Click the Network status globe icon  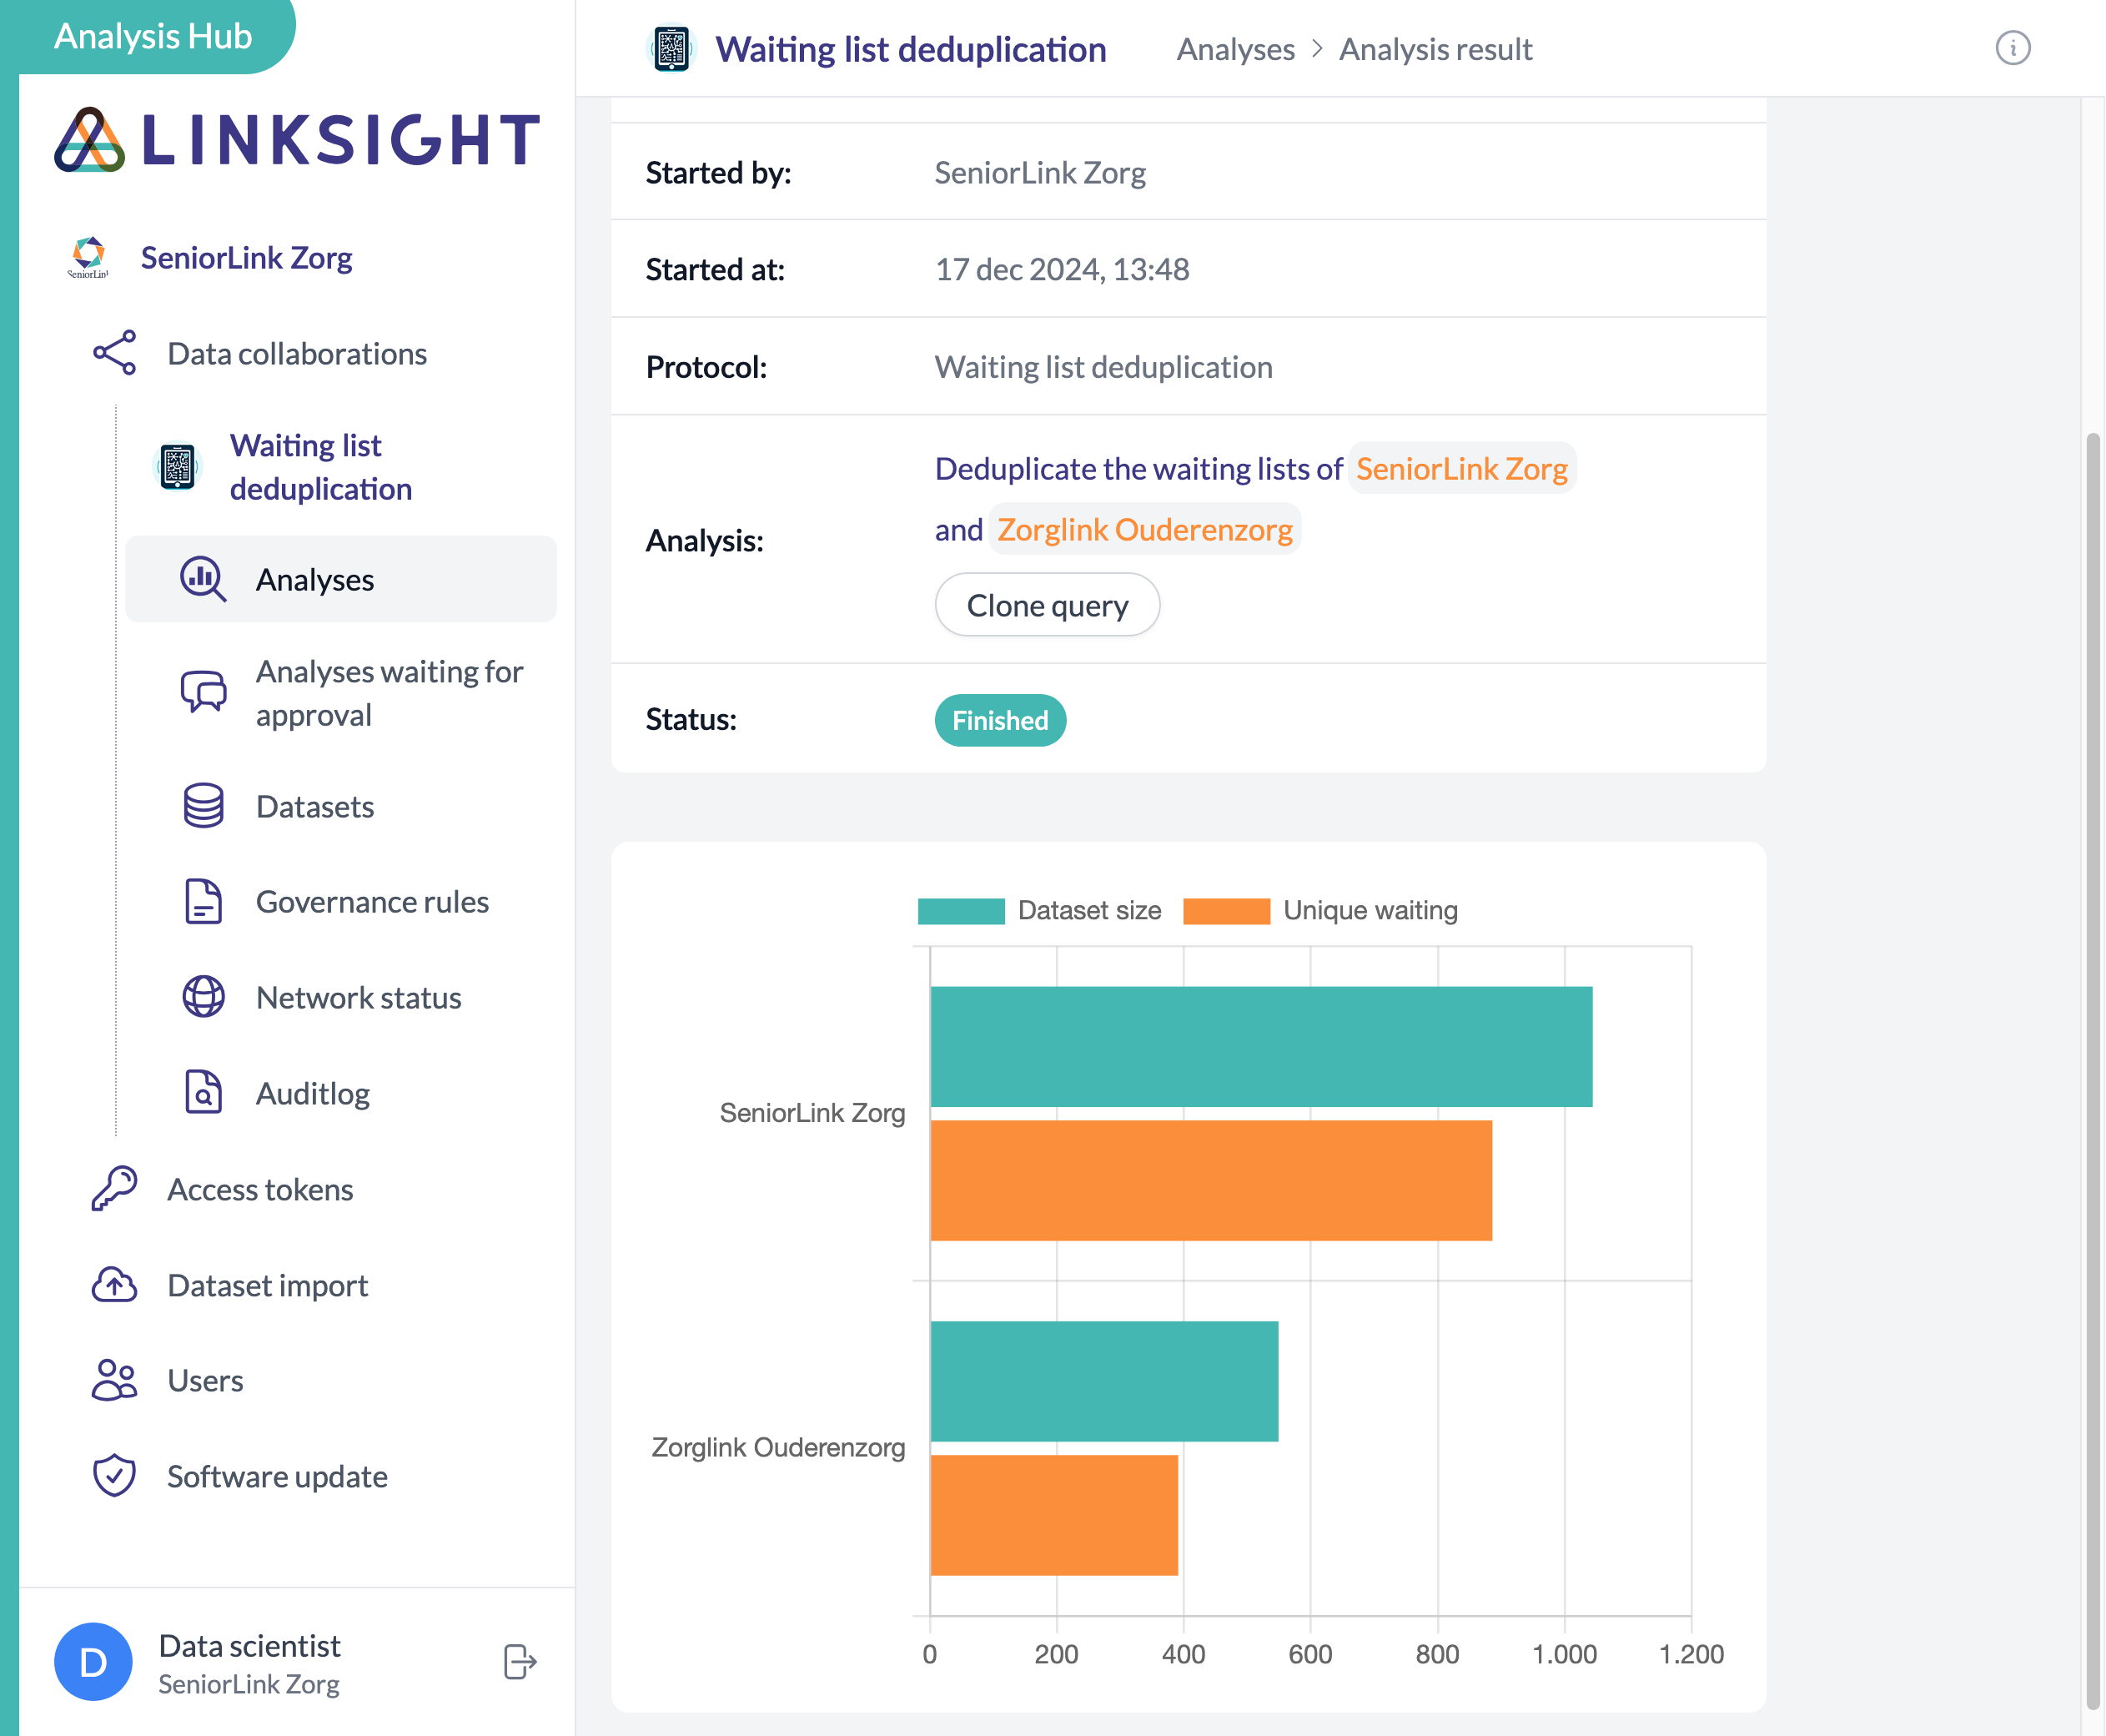(x=203, y=997)
